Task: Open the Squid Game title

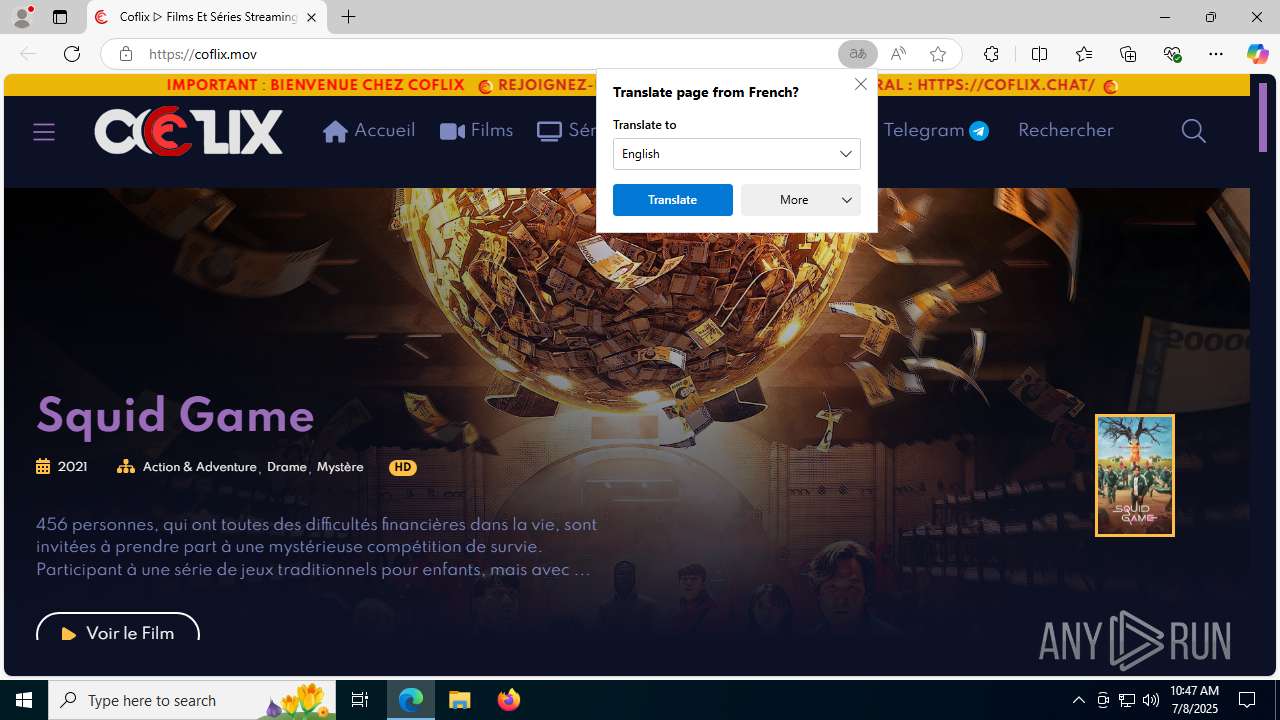Action: [175, 416]
